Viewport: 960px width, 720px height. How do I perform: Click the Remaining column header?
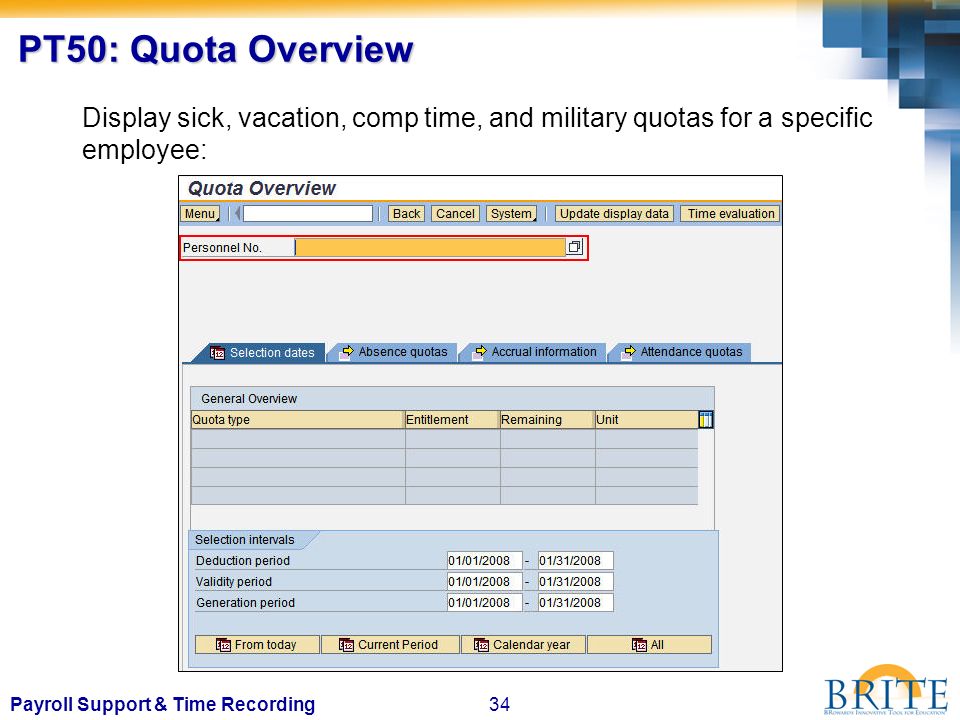547,419
